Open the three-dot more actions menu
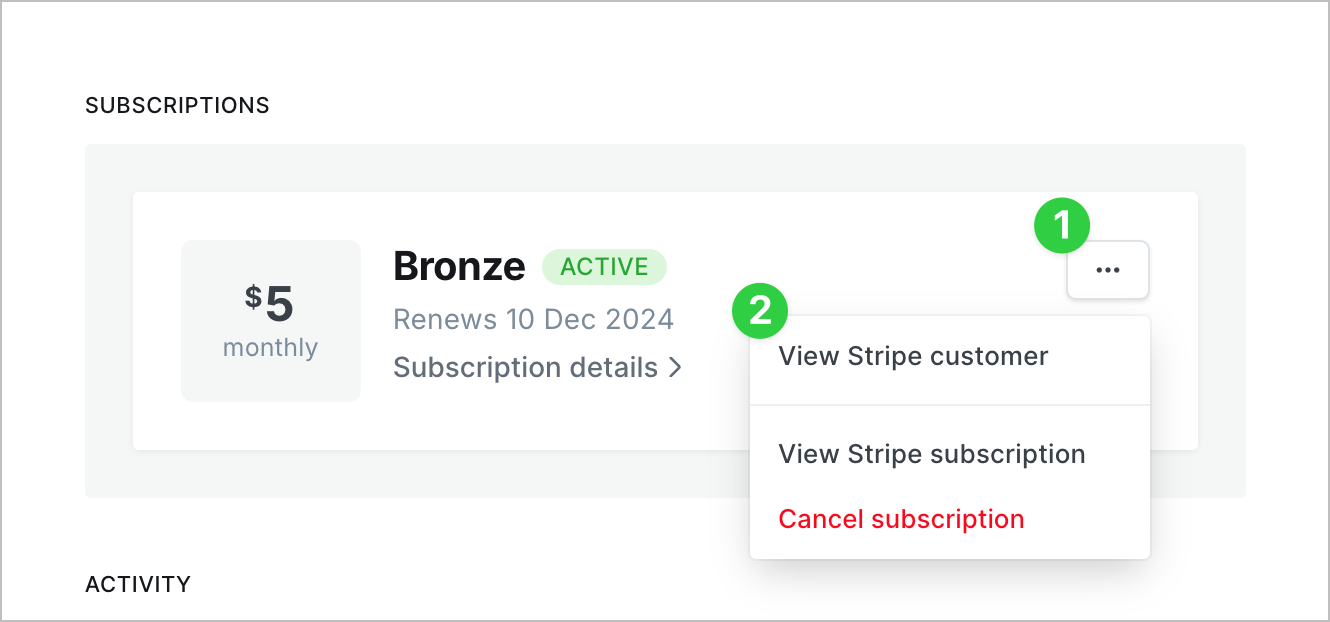The width and height of the screenshot is (1330, 622). (x=1107, y=270)
